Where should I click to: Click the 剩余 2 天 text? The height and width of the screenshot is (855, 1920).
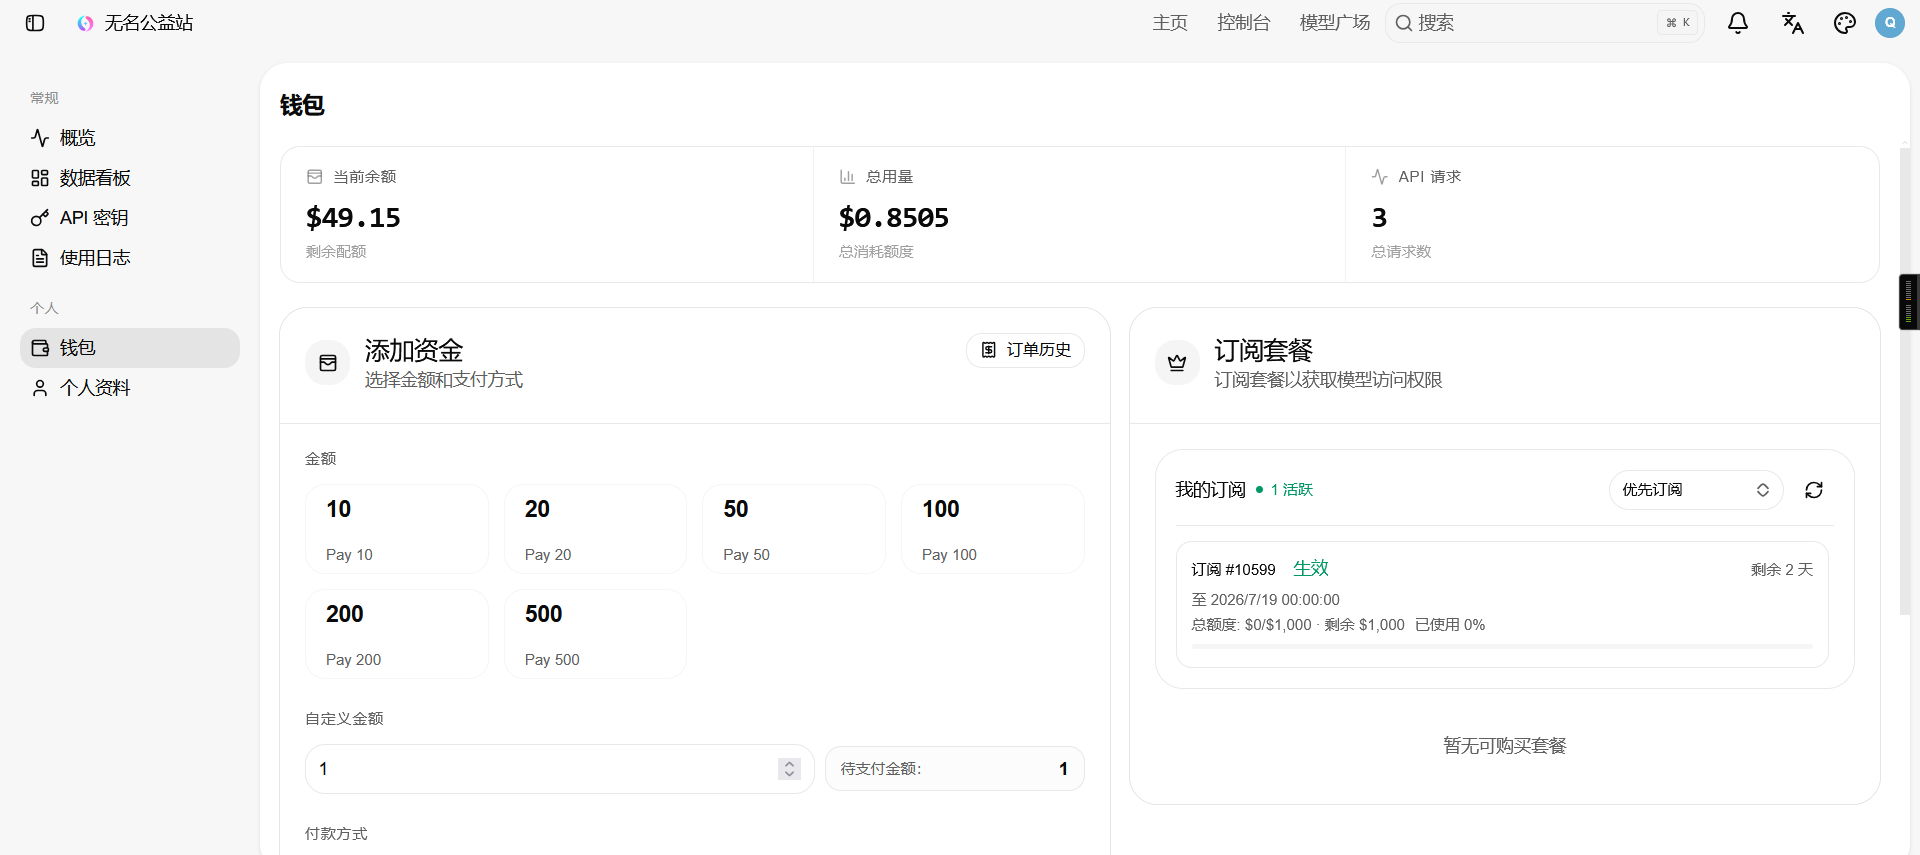coord(1782,570)
